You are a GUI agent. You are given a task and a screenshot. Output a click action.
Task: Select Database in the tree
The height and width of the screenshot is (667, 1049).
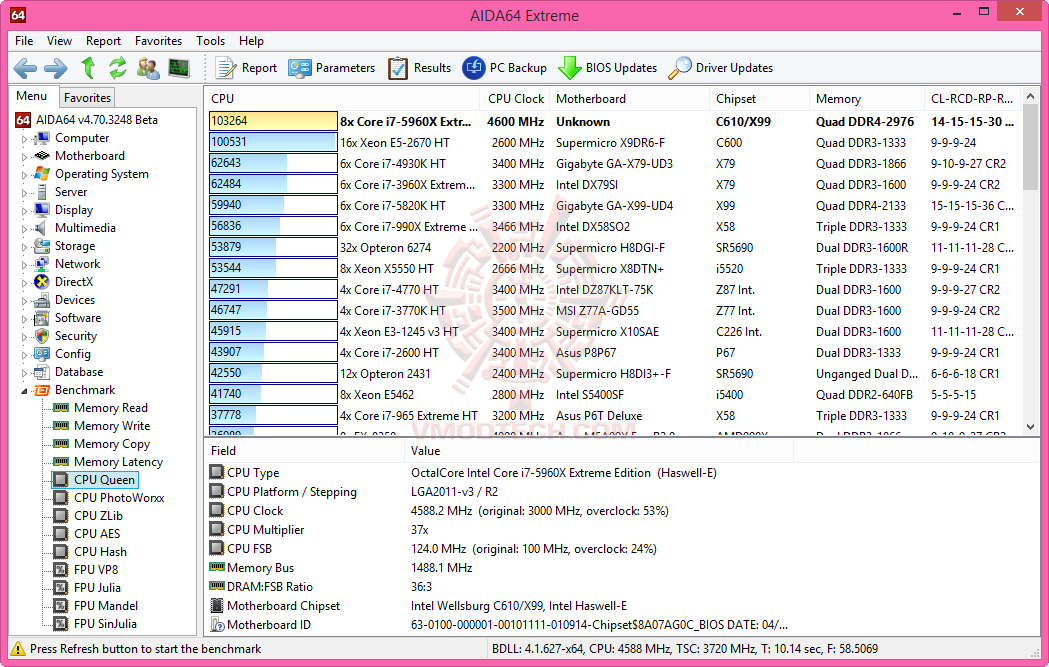pos(79,372)
